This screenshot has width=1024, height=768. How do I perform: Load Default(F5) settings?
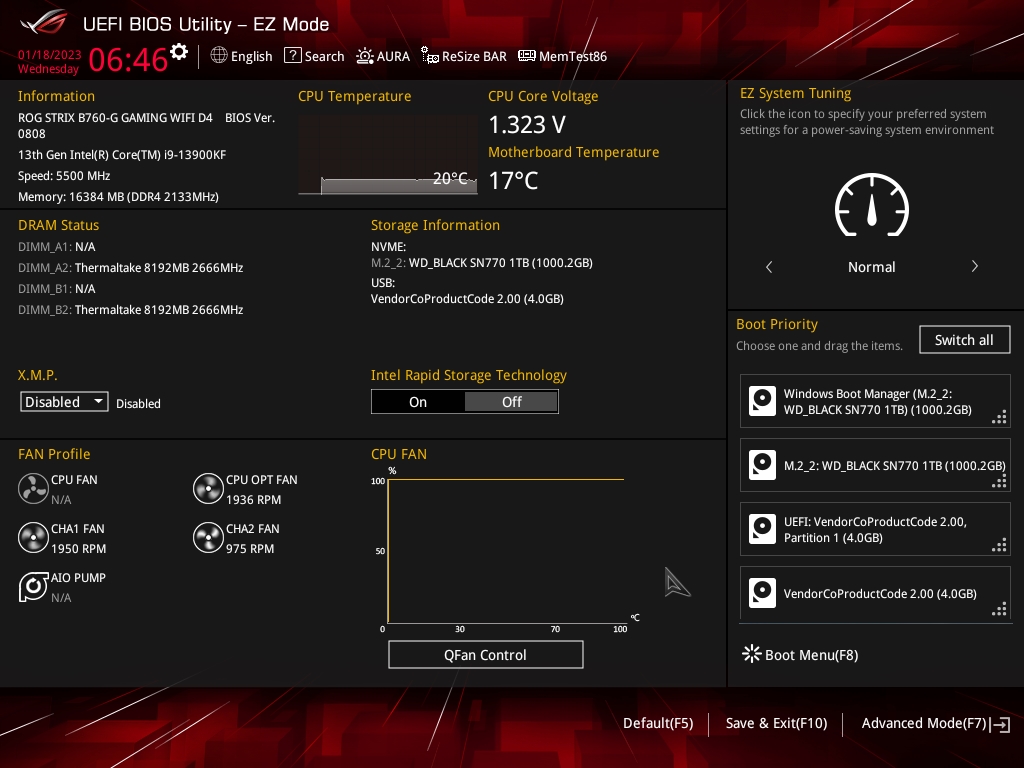658,723
